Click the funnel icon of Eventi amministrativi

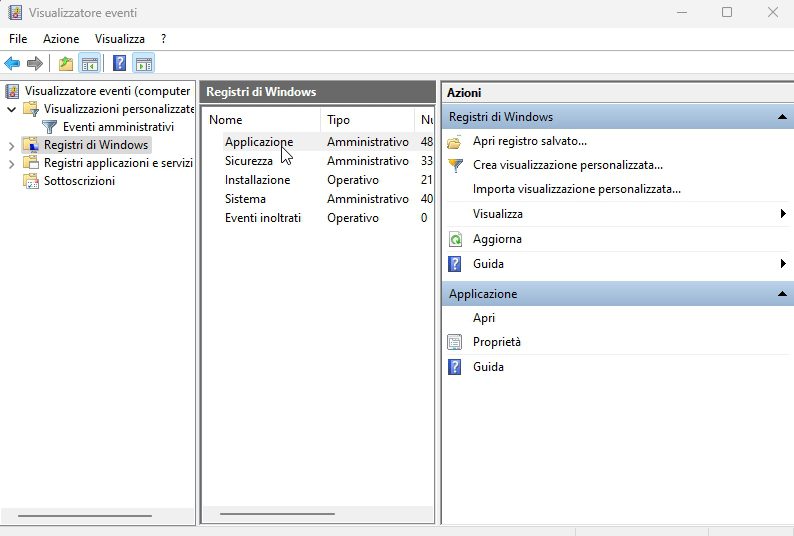[x=49, y=127]
